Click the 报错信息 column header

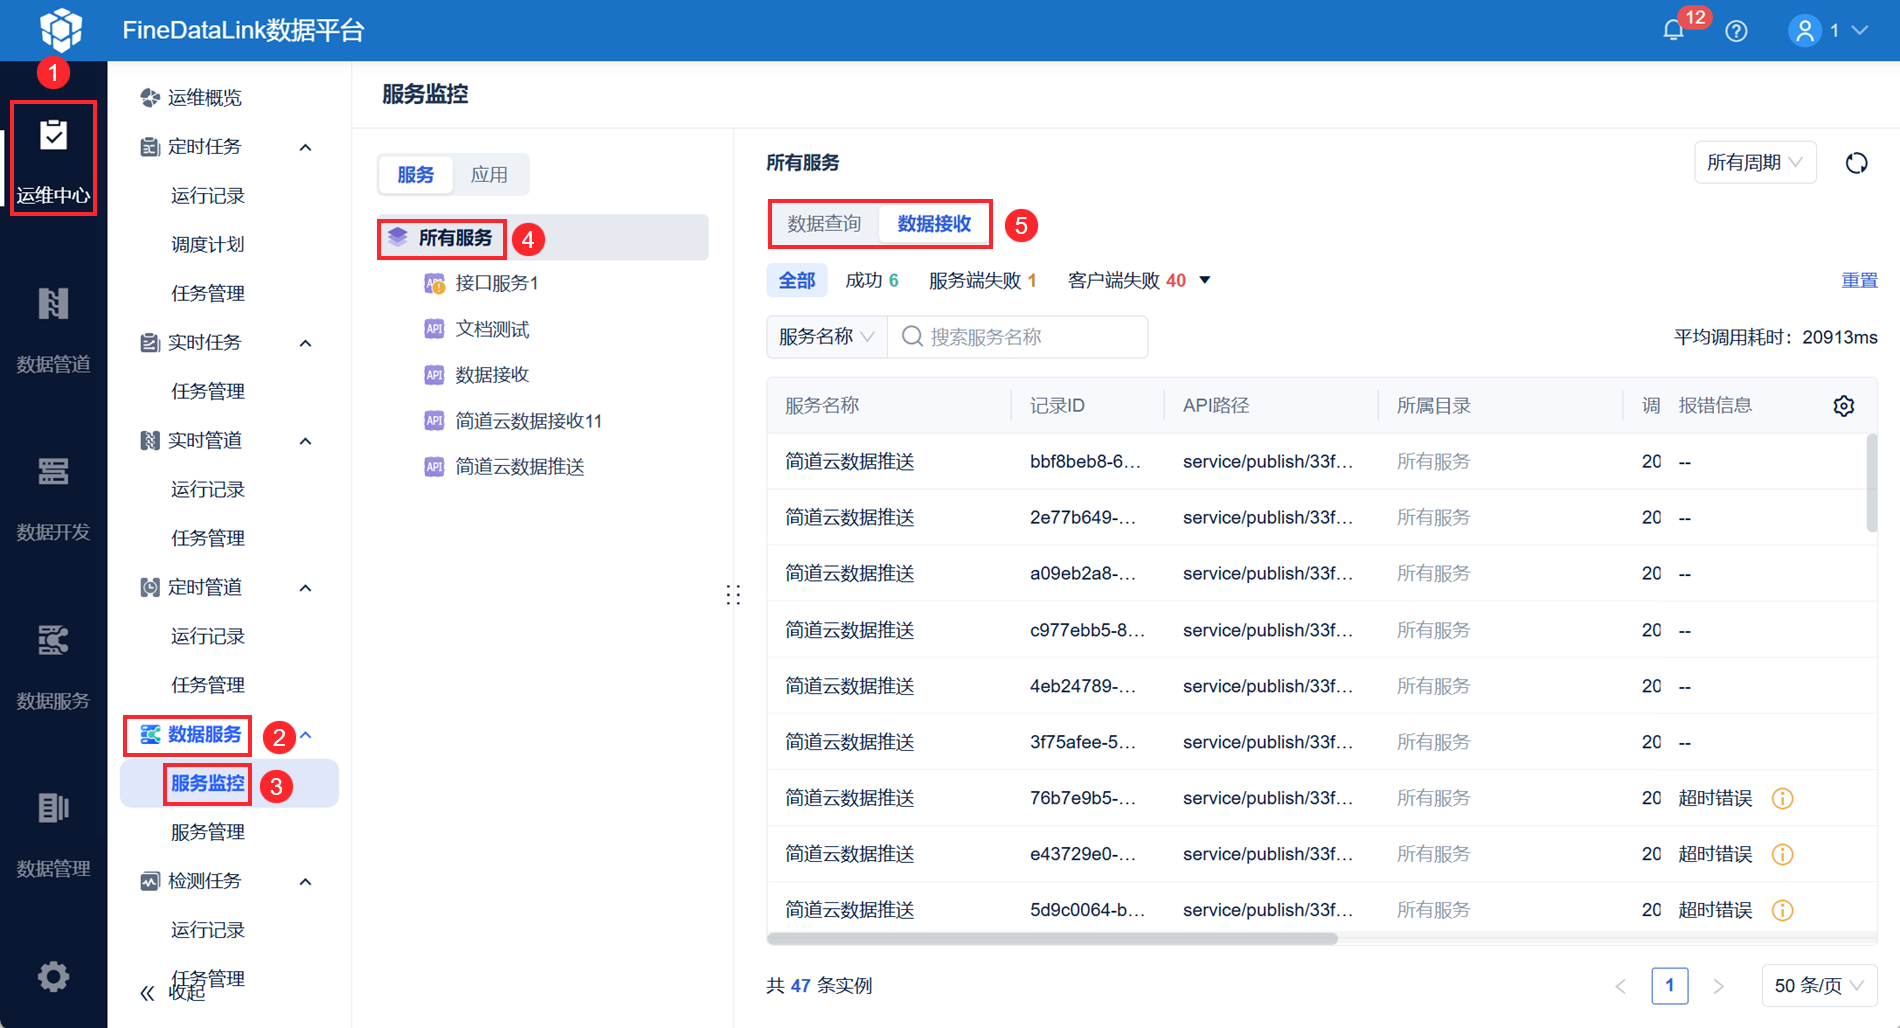coord(1715,405)
